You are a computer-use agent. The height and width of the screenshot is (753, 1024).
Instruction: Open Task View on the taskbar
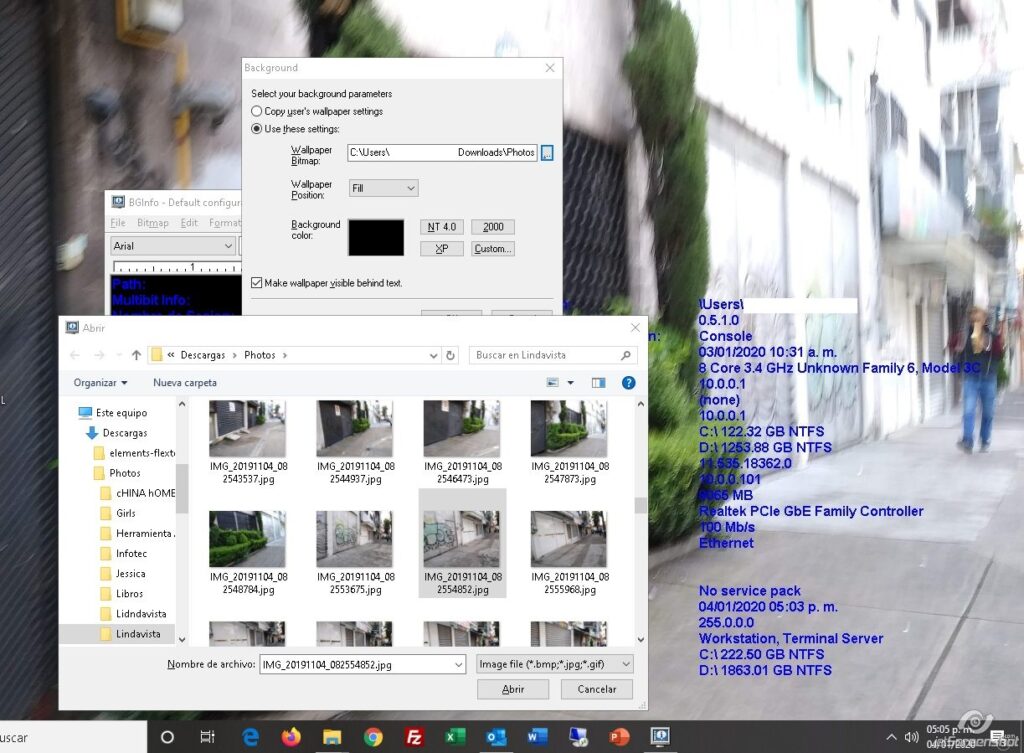208,737
